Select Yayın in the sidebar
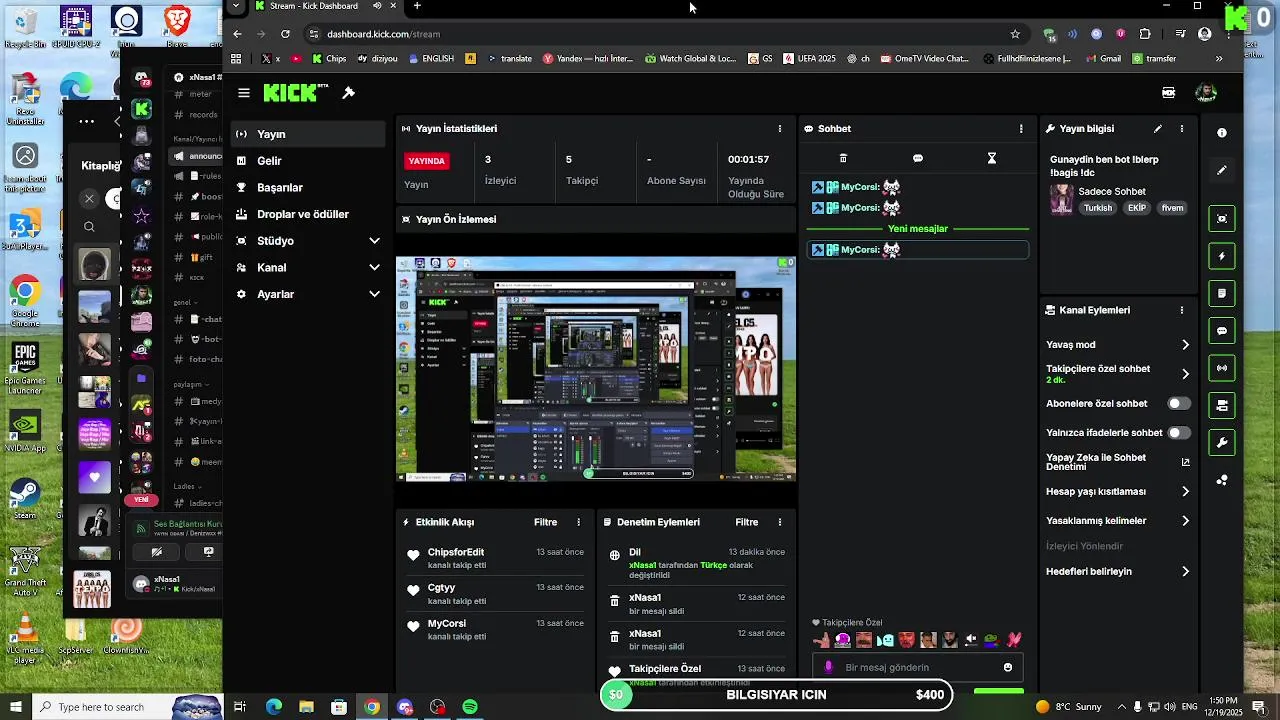1280x720 pixels. (308, 134)
